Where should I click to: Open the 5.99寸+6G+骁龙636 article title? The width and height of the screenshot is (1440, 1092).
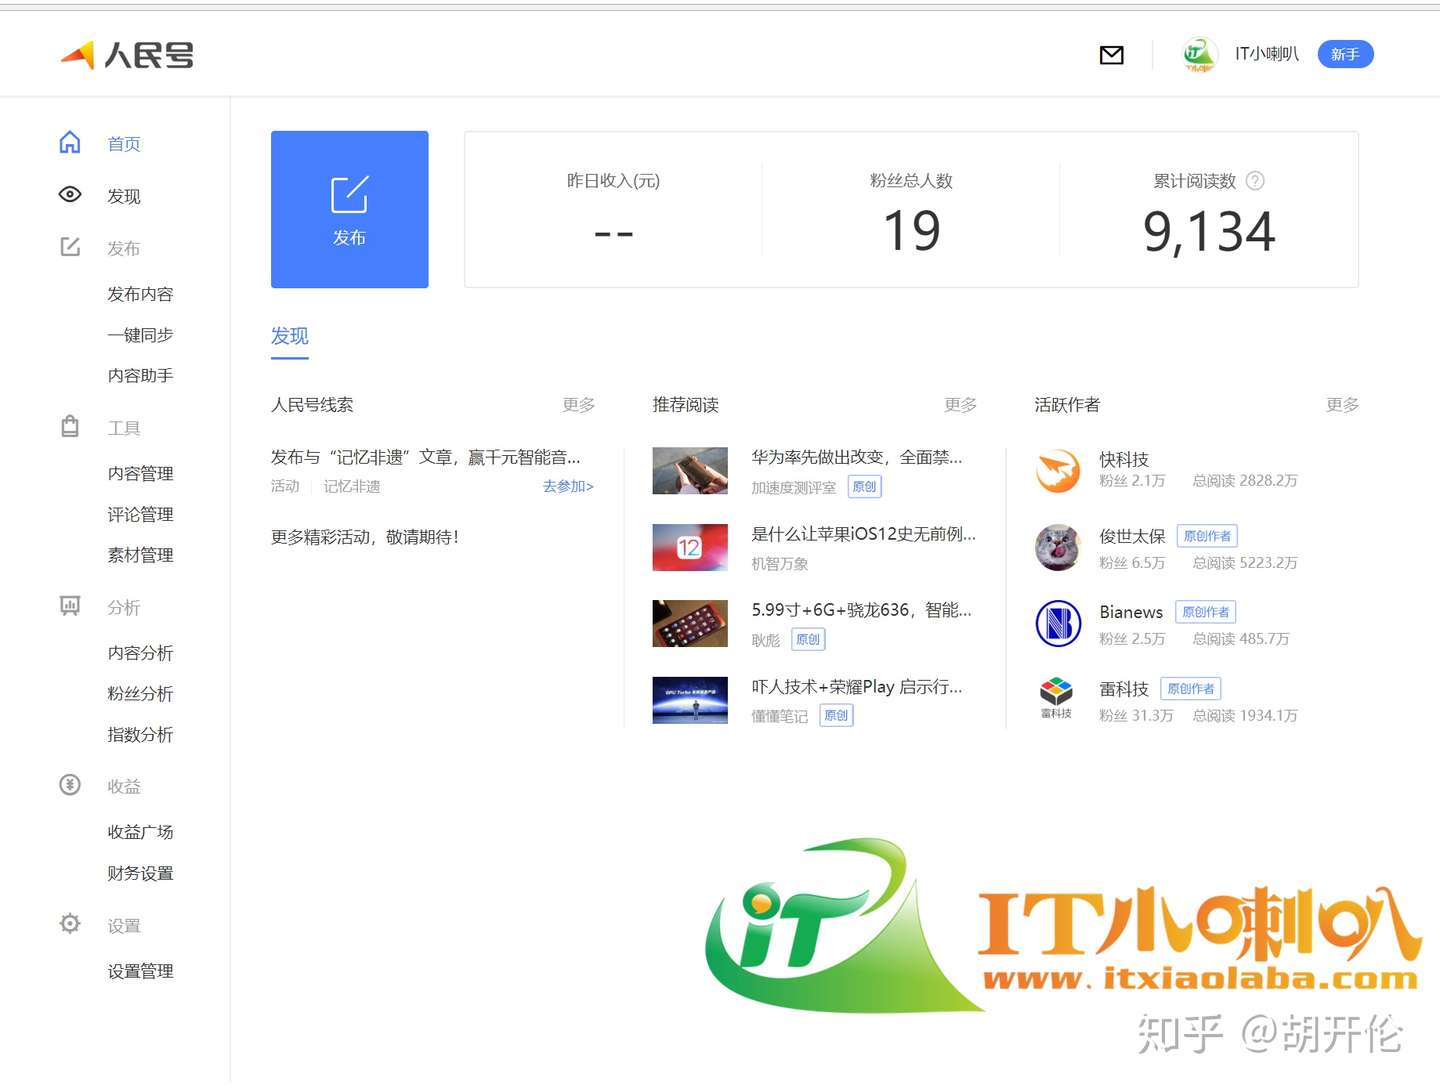pyautogui.click(x=862, y=610)
